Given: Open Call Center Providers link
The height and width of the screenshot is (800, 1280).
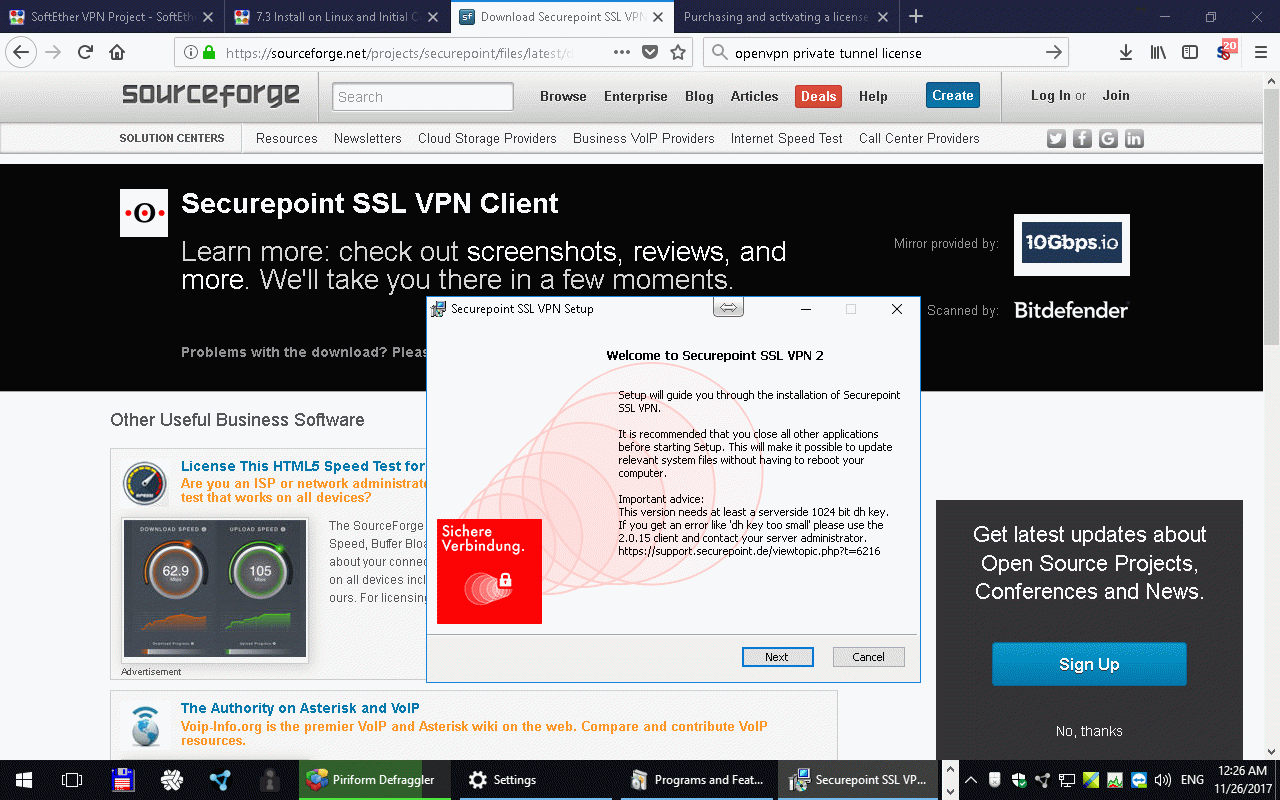Looking at the screenshot, I should (919, 139).
